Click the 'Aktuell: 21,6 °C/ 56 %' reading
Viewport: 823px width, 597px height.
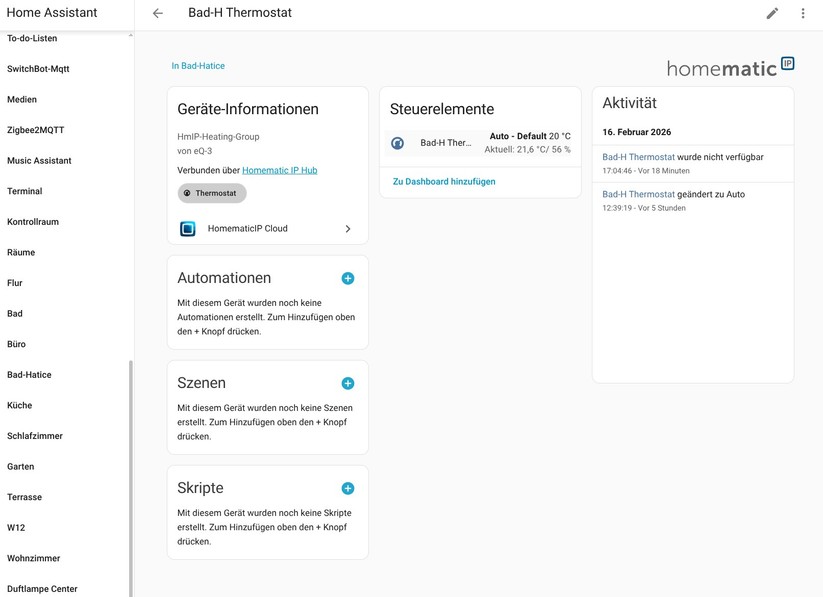[527, 150]
